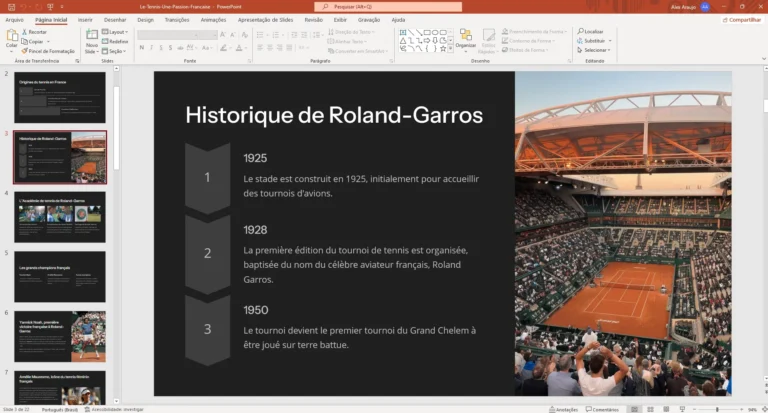The height and width of the screenshot is (413, 768).
Task: Switch to the Inserir tab
Action: click(x=85, y=20)
